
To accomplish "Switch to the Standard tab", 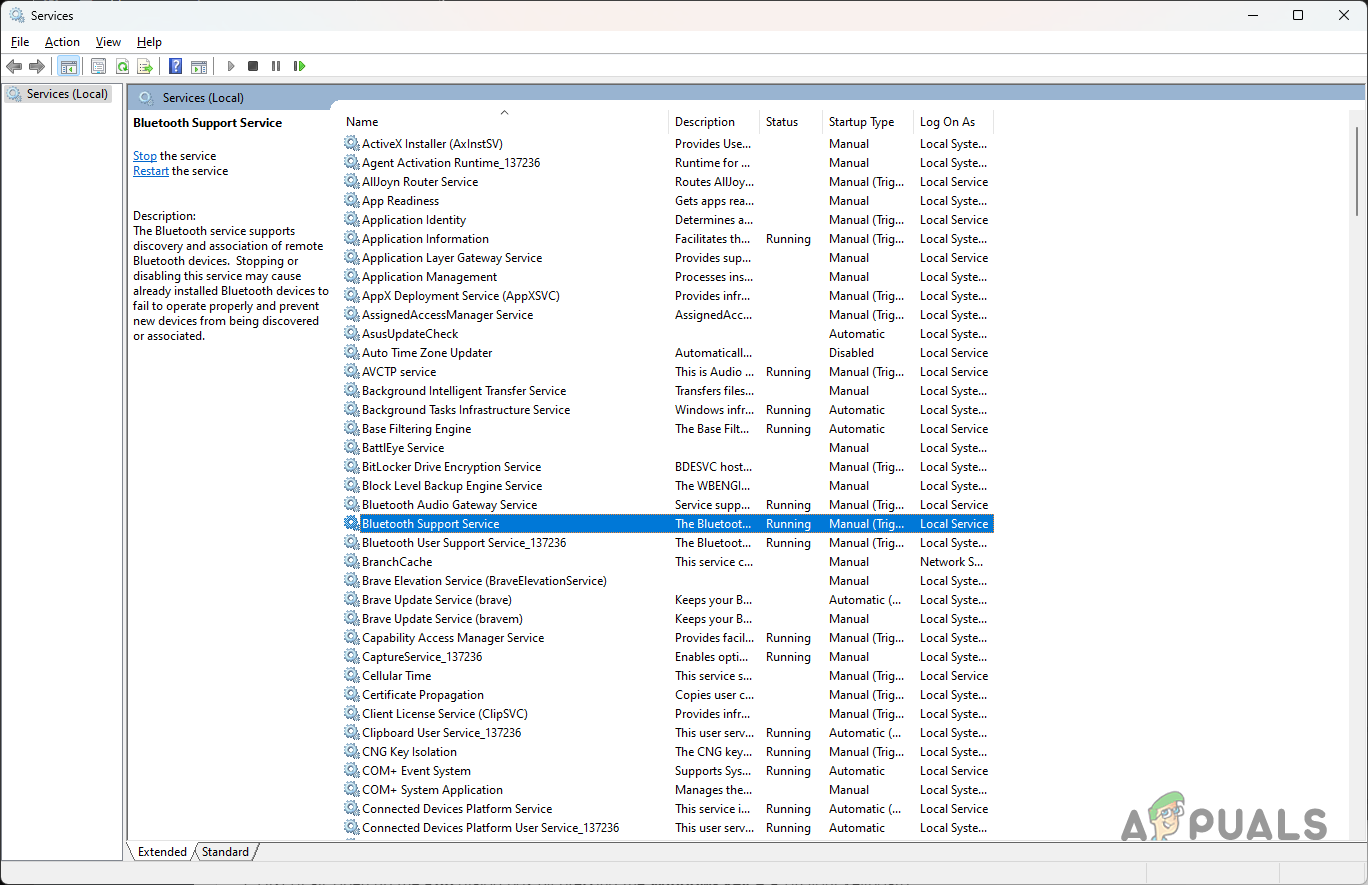I will click(225, 852).
